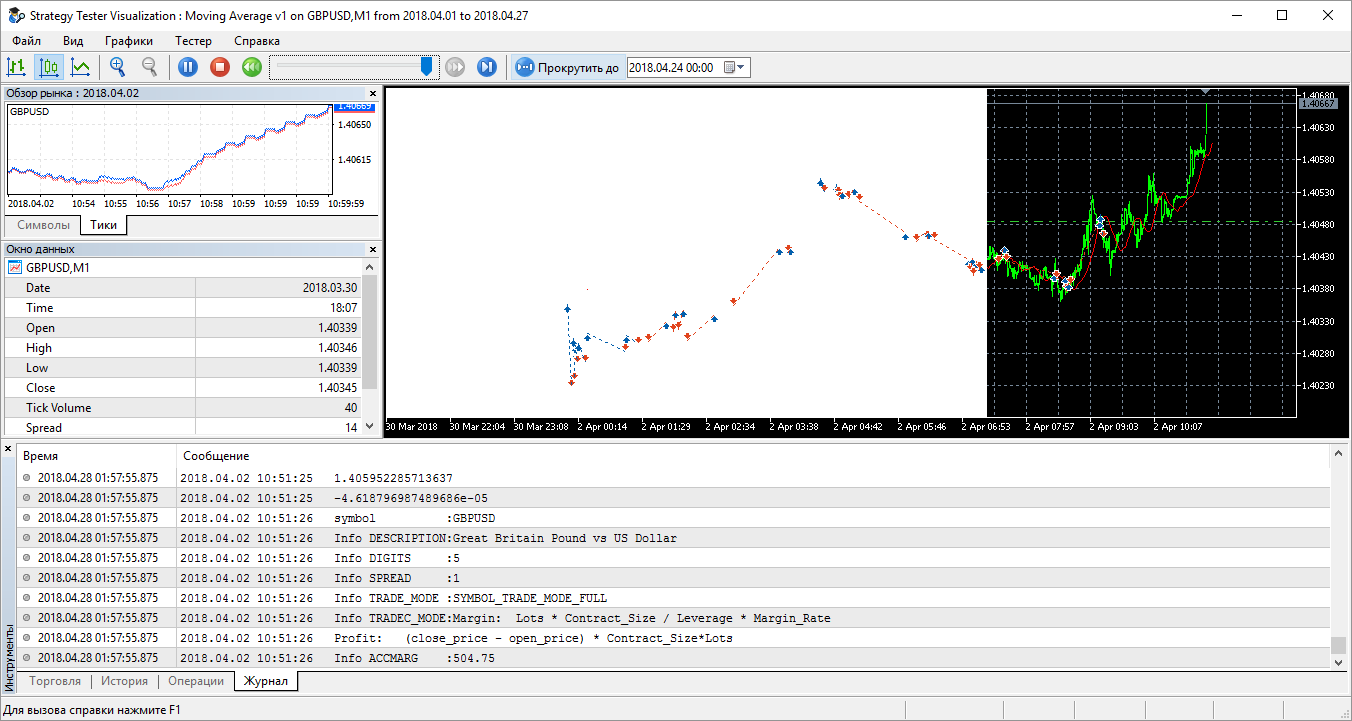The height and width of the screenshot is (721, 1352).
Task: Switch chart to bar chart mode
Action: 16,67
